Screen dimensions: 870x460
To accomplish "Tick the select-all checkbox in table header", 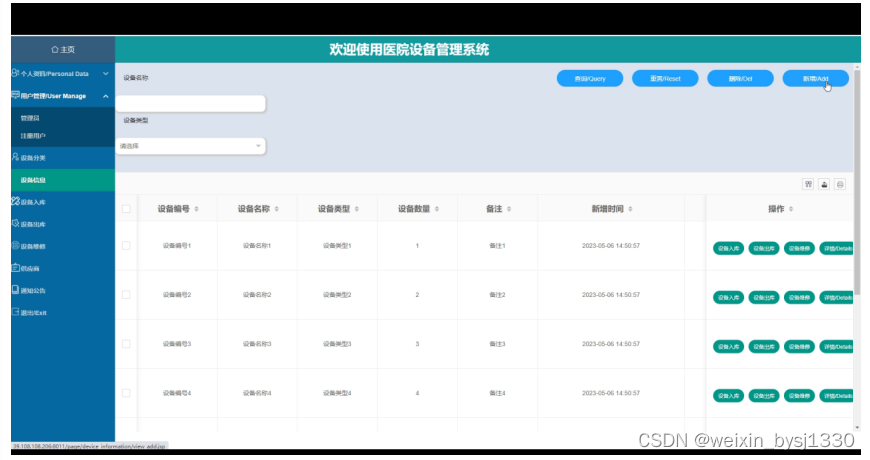I will tap(126, 209).
